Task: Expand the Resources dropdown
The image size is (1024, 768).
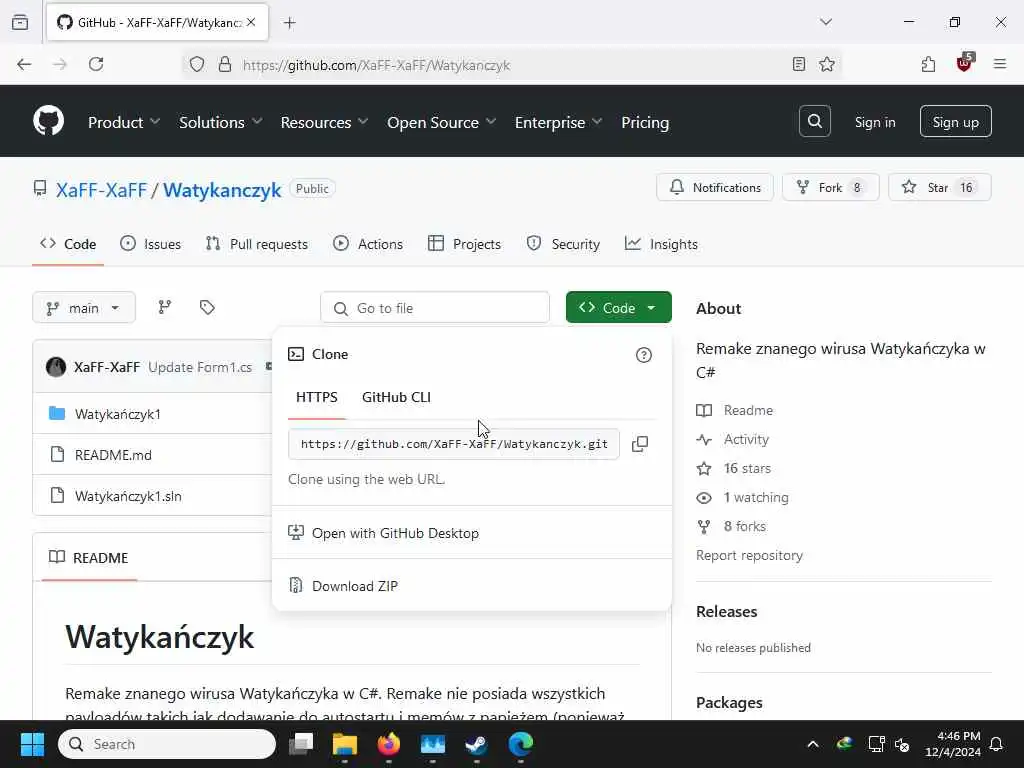Action: [x=325, y=122]
